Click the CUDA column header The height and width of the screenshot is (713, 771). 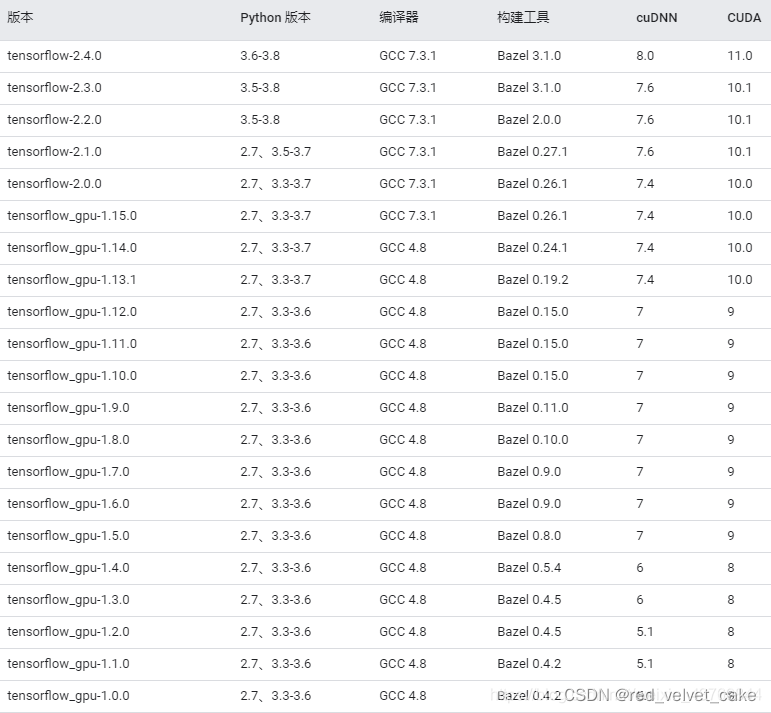click(744, 18)
